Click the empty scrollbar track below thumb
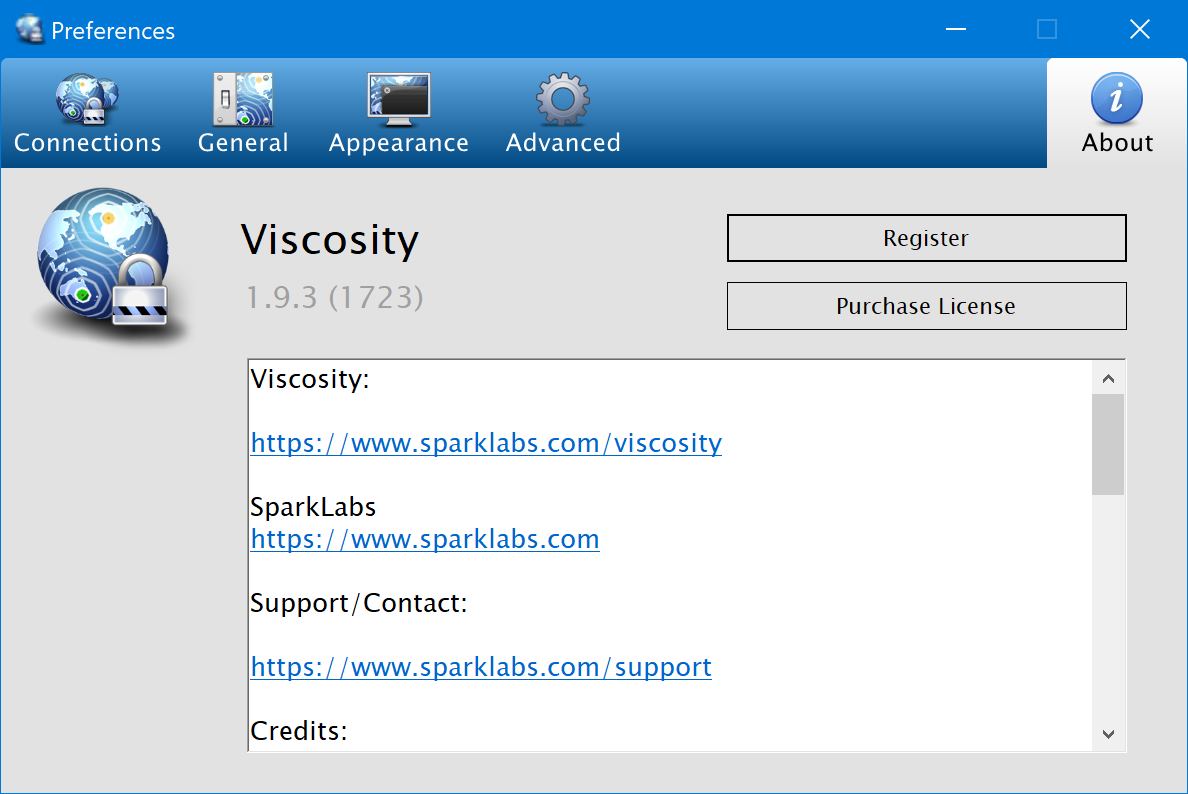 (x=1107, y=610)
